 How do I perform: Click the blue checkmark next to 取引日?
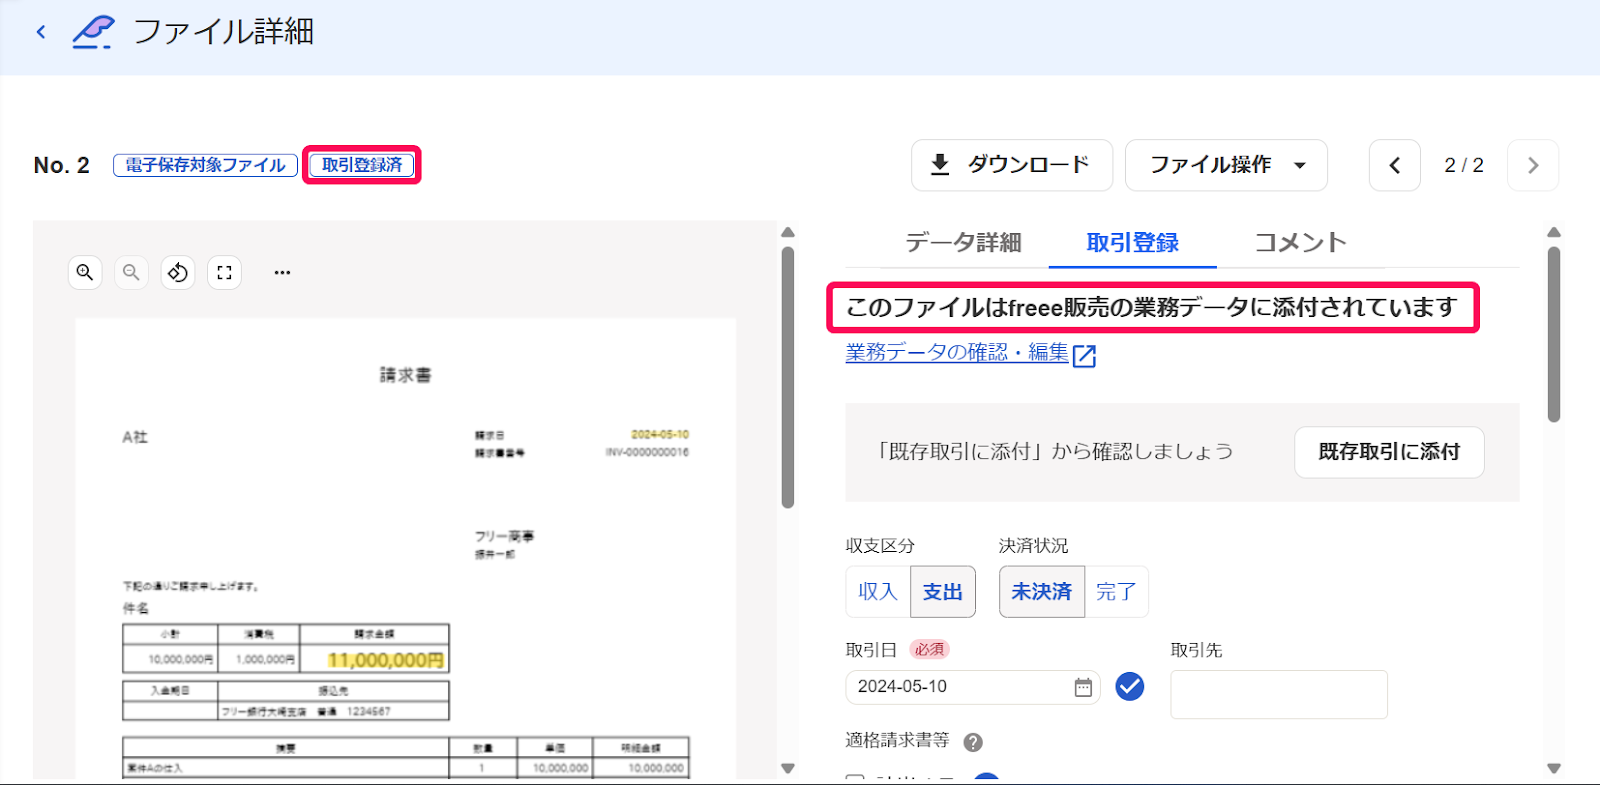pos(1130,686)
